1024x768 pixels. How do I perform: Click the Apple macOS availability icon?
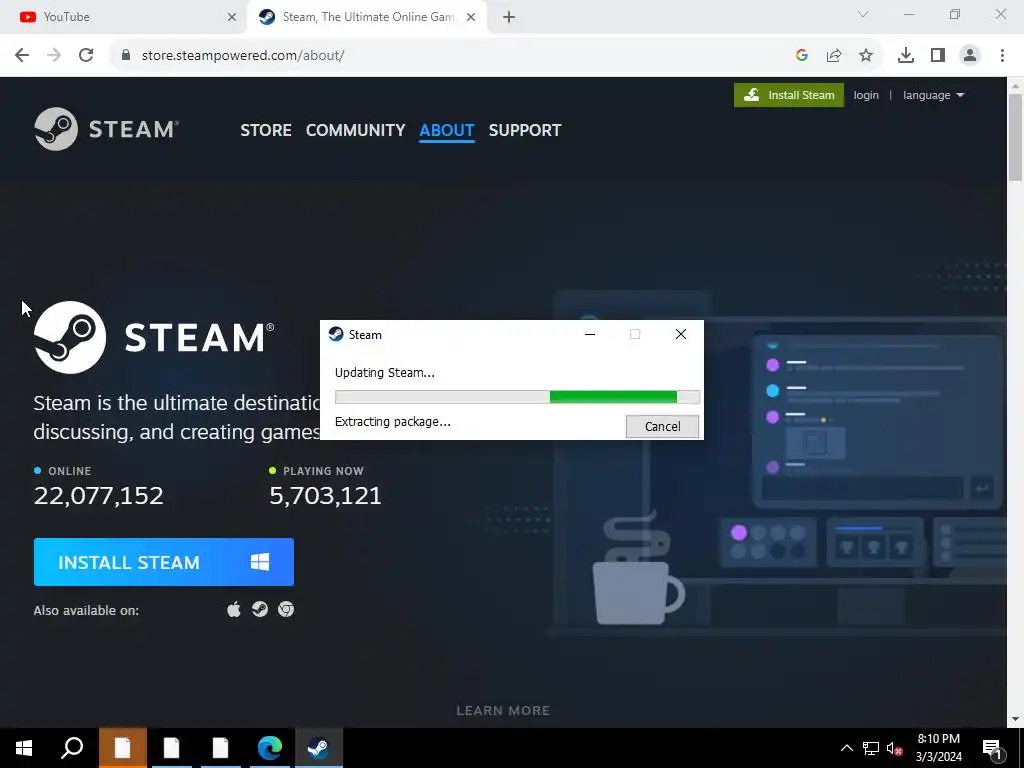(234, 609)
